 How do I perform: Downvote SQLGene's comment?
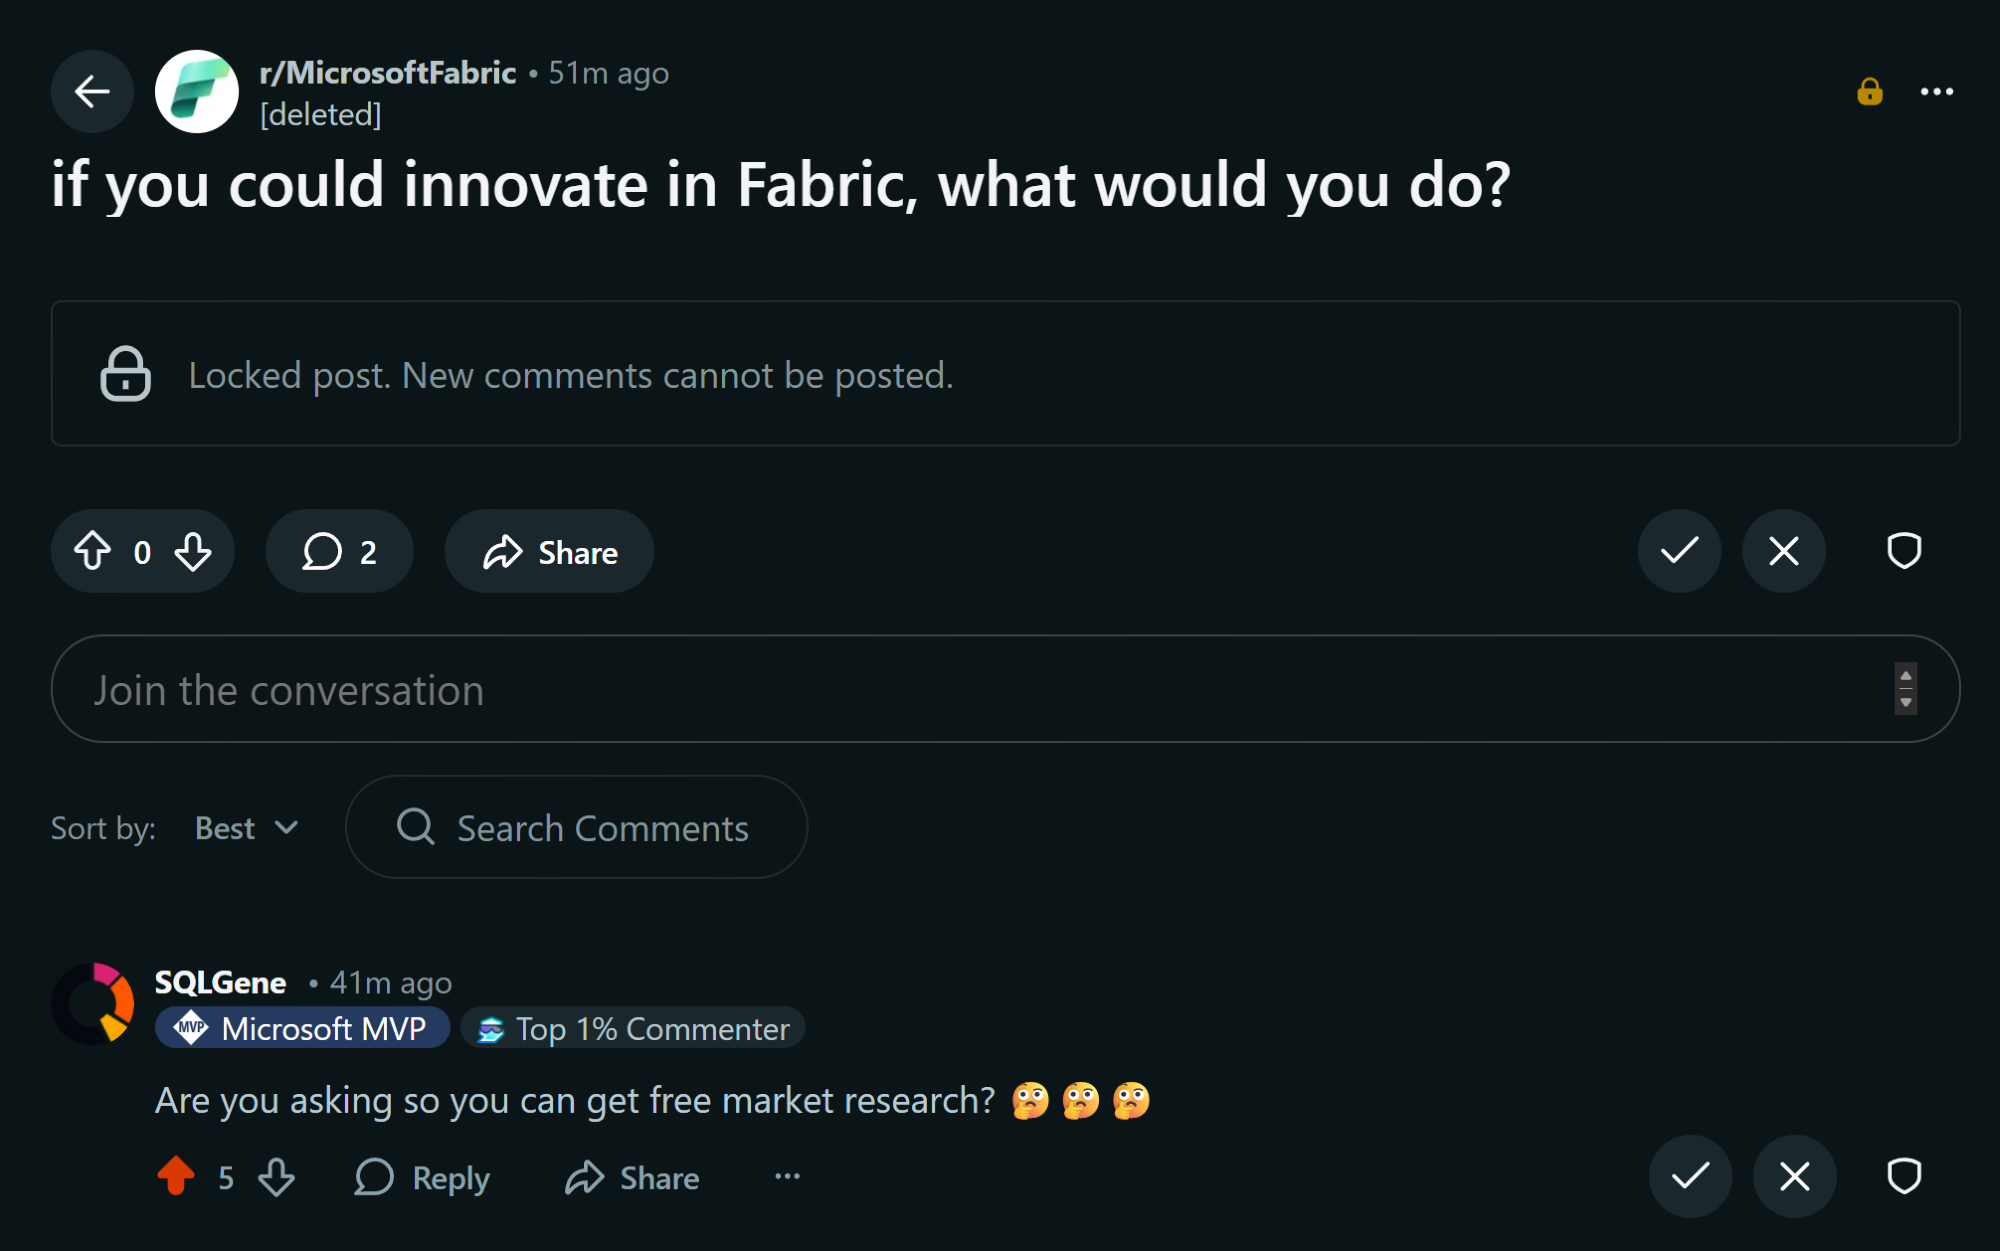click(x=277, y=1177)
